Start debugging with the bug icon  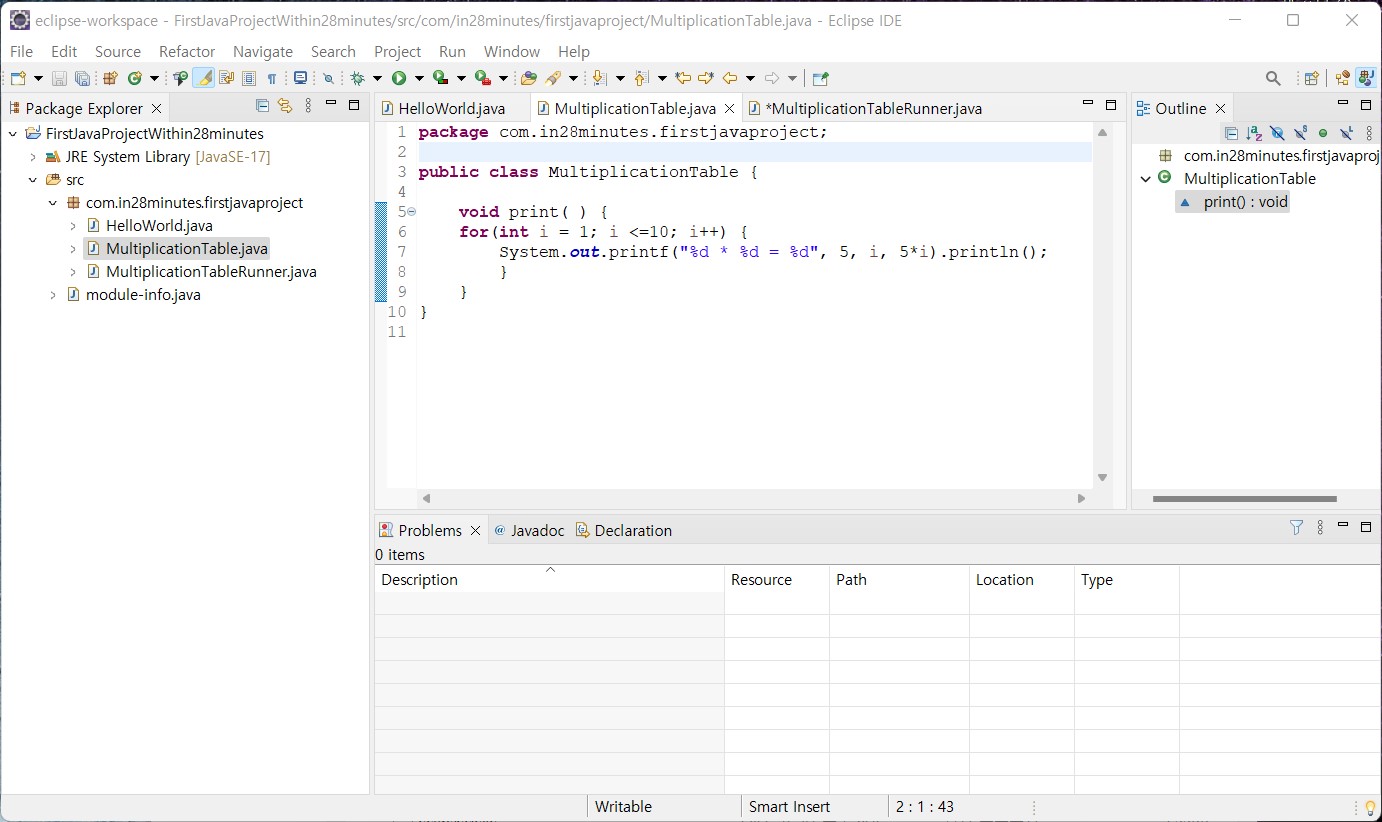358,78
